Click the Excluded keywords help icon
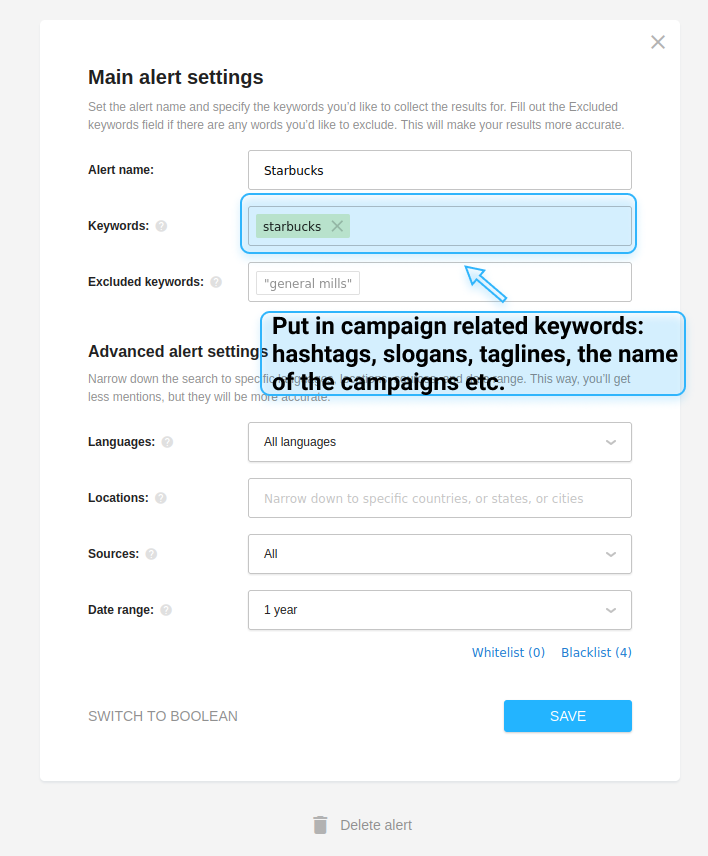Screen dimensions: 708x856 [216, 282]
